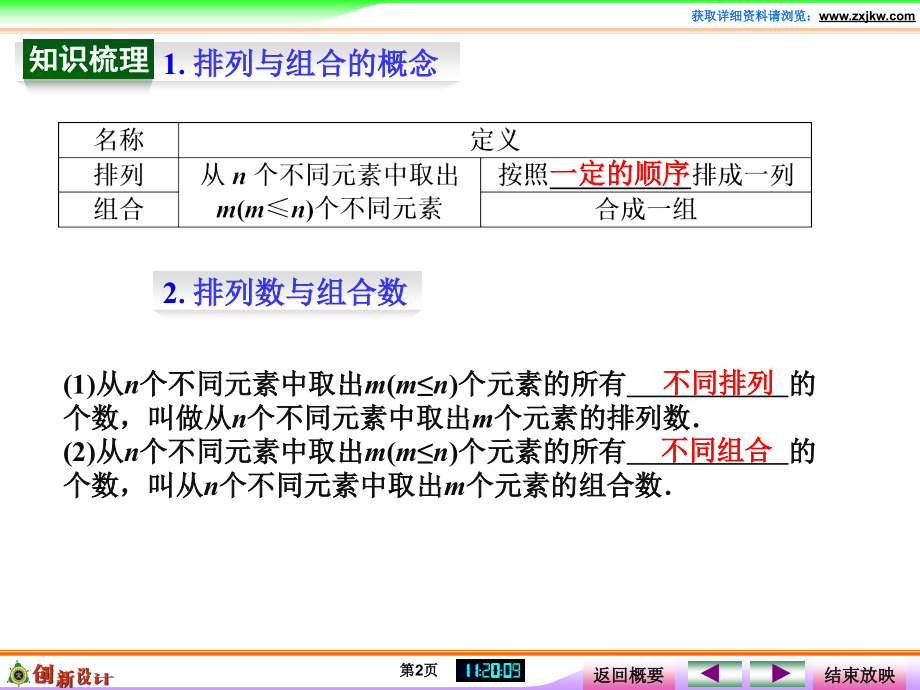This screenshot has height=690, width=920.
Task: Click the 创新设计 brand text logo
Action: pyautogui.click(x=73, y=675)
